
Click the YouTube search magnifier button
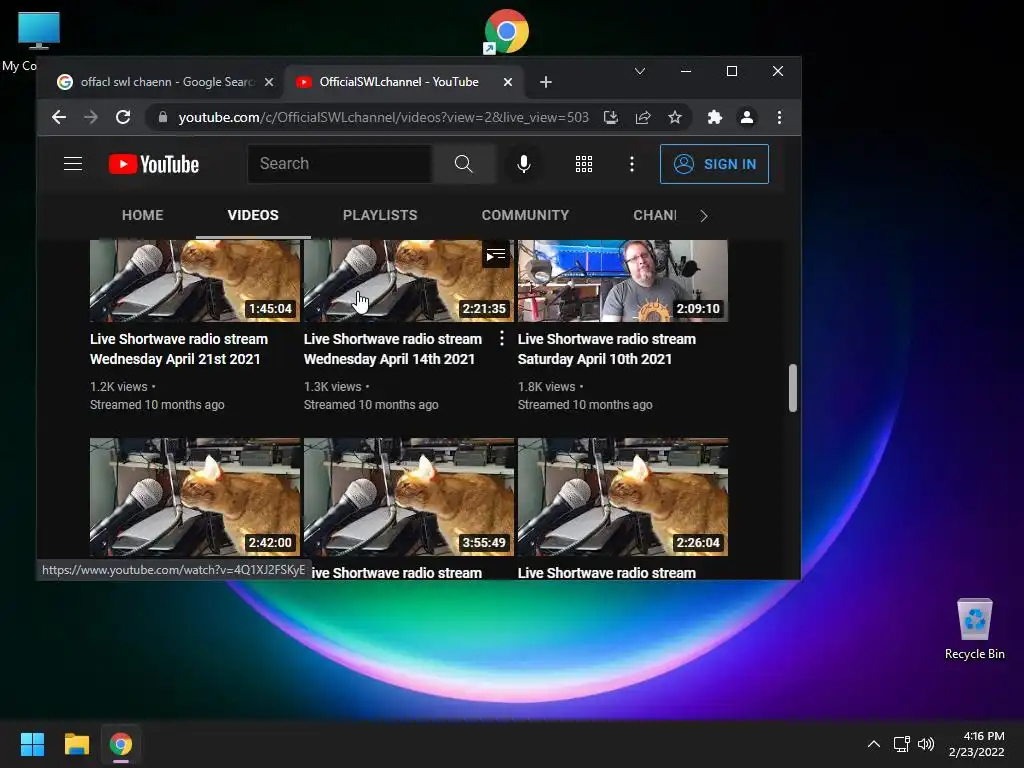coord(464,164)
